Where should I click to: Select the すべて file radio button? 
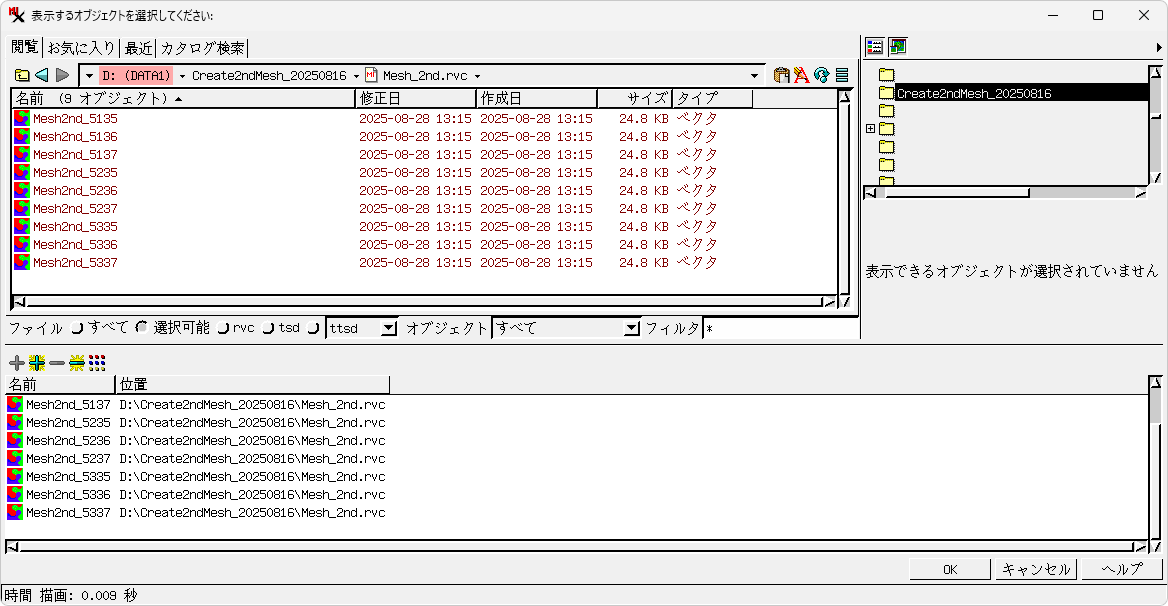point(77,328)
